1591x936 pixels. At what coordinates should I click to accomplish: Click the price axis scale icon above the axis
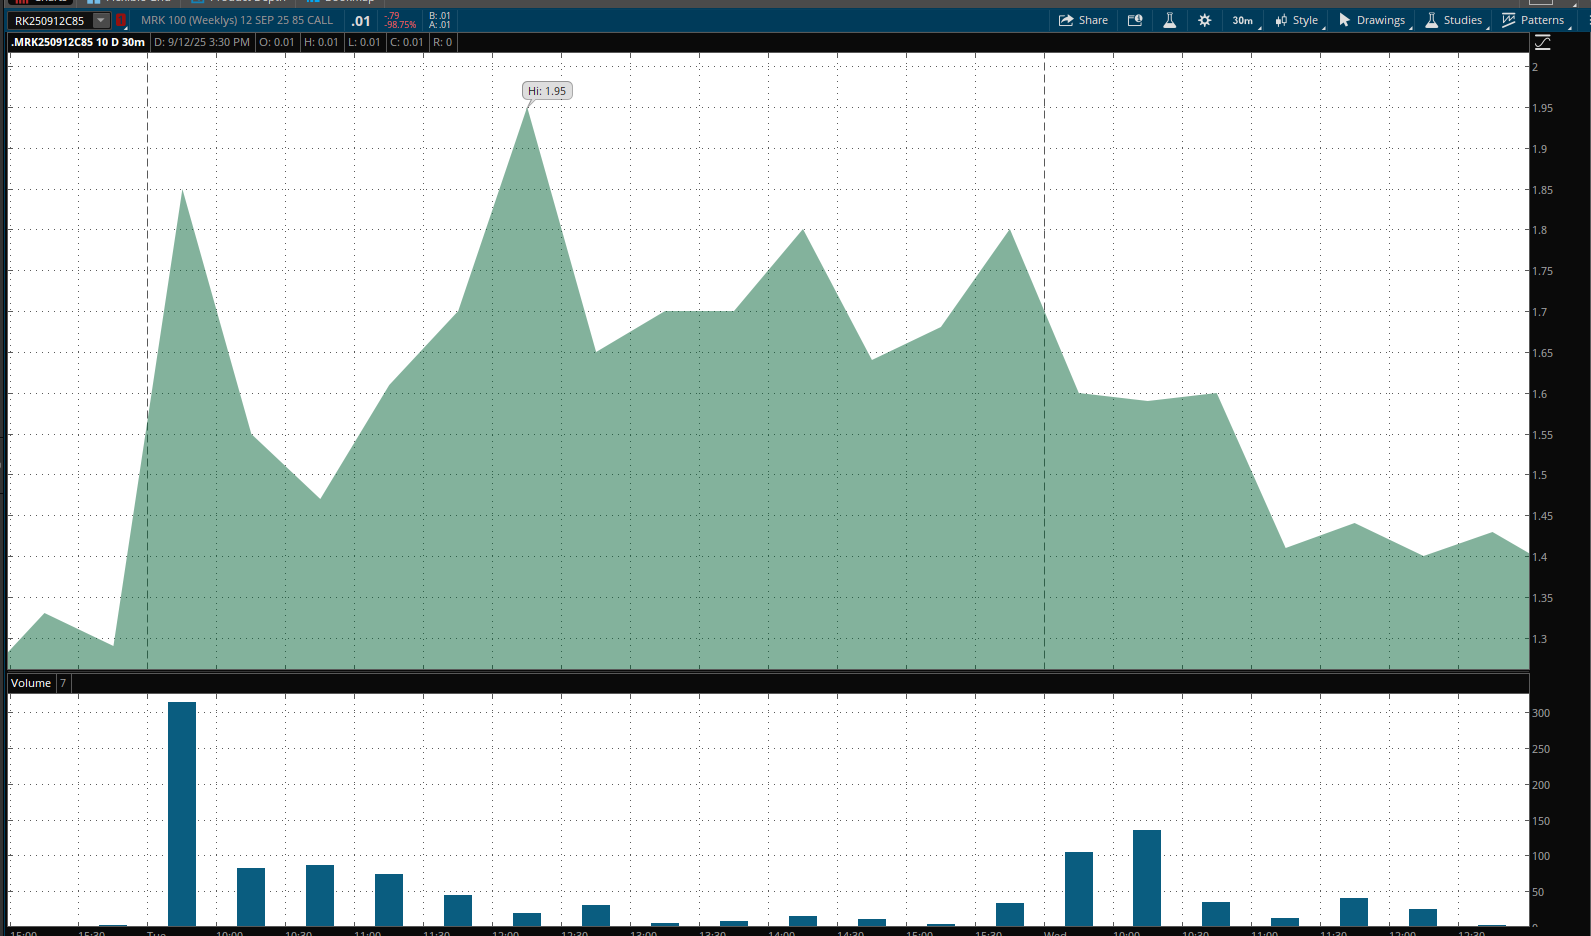click(x=1542, y=42)
